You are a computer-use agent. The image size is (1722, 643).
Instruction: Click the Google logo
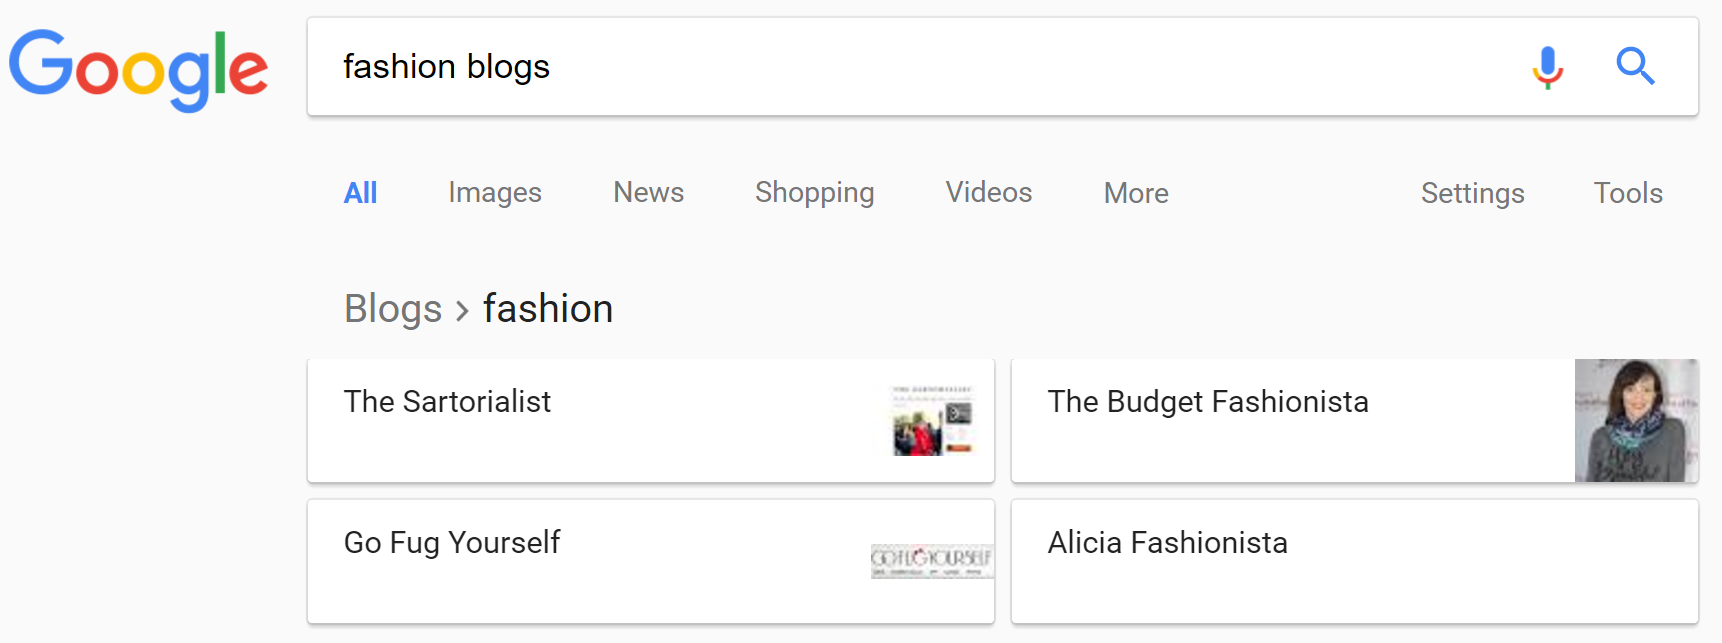click(x=138, y=68)
